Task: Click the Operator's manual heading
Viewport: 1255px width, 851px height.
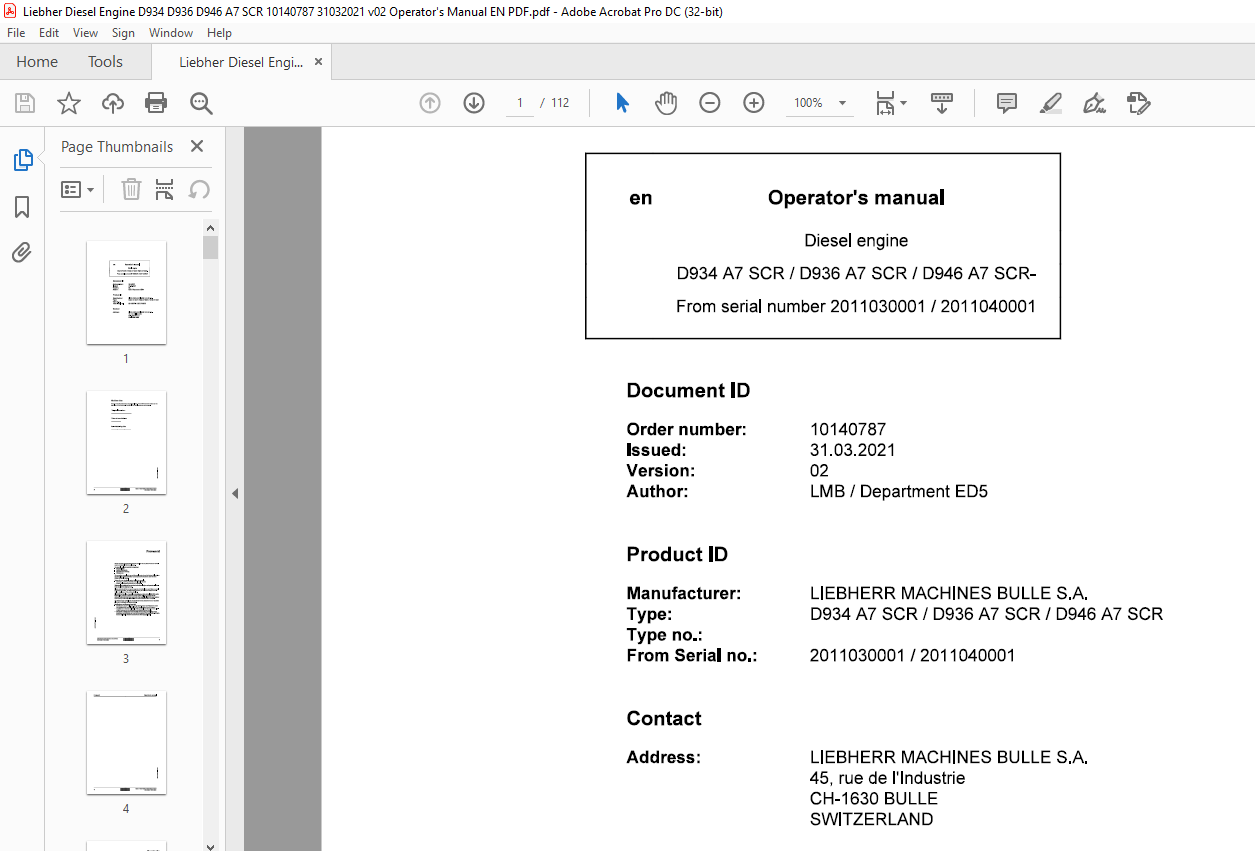Action: (856, 198)
